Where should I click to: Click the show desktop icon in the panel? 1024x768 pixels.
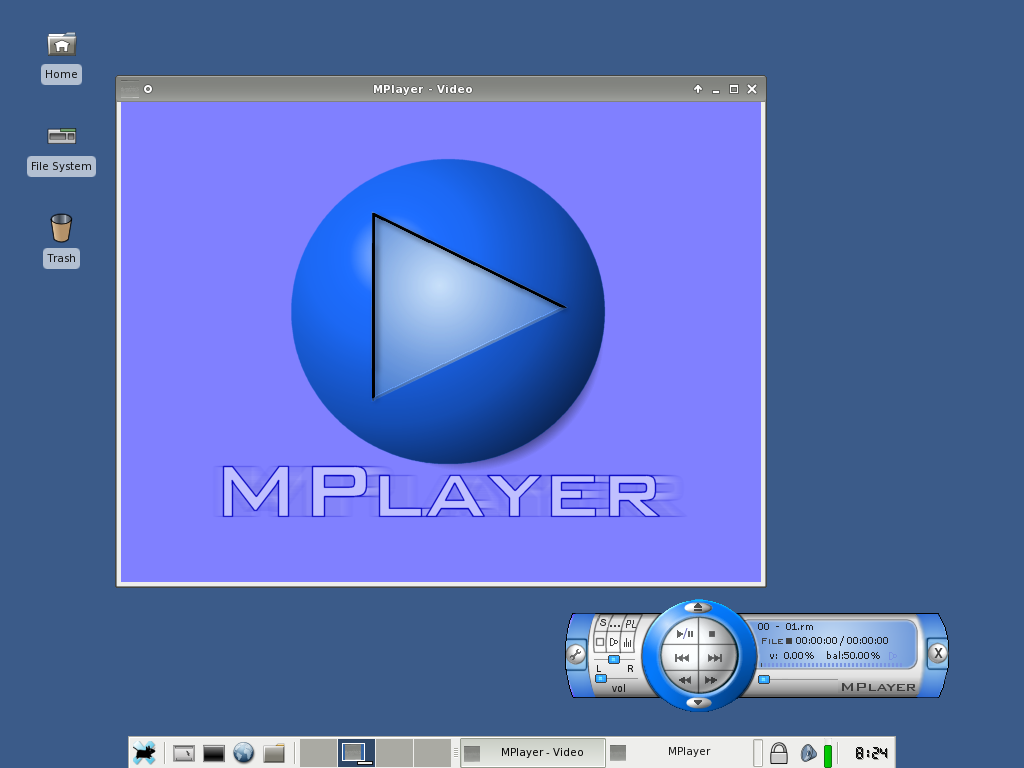pyautogui.click(x=184, y=753)
